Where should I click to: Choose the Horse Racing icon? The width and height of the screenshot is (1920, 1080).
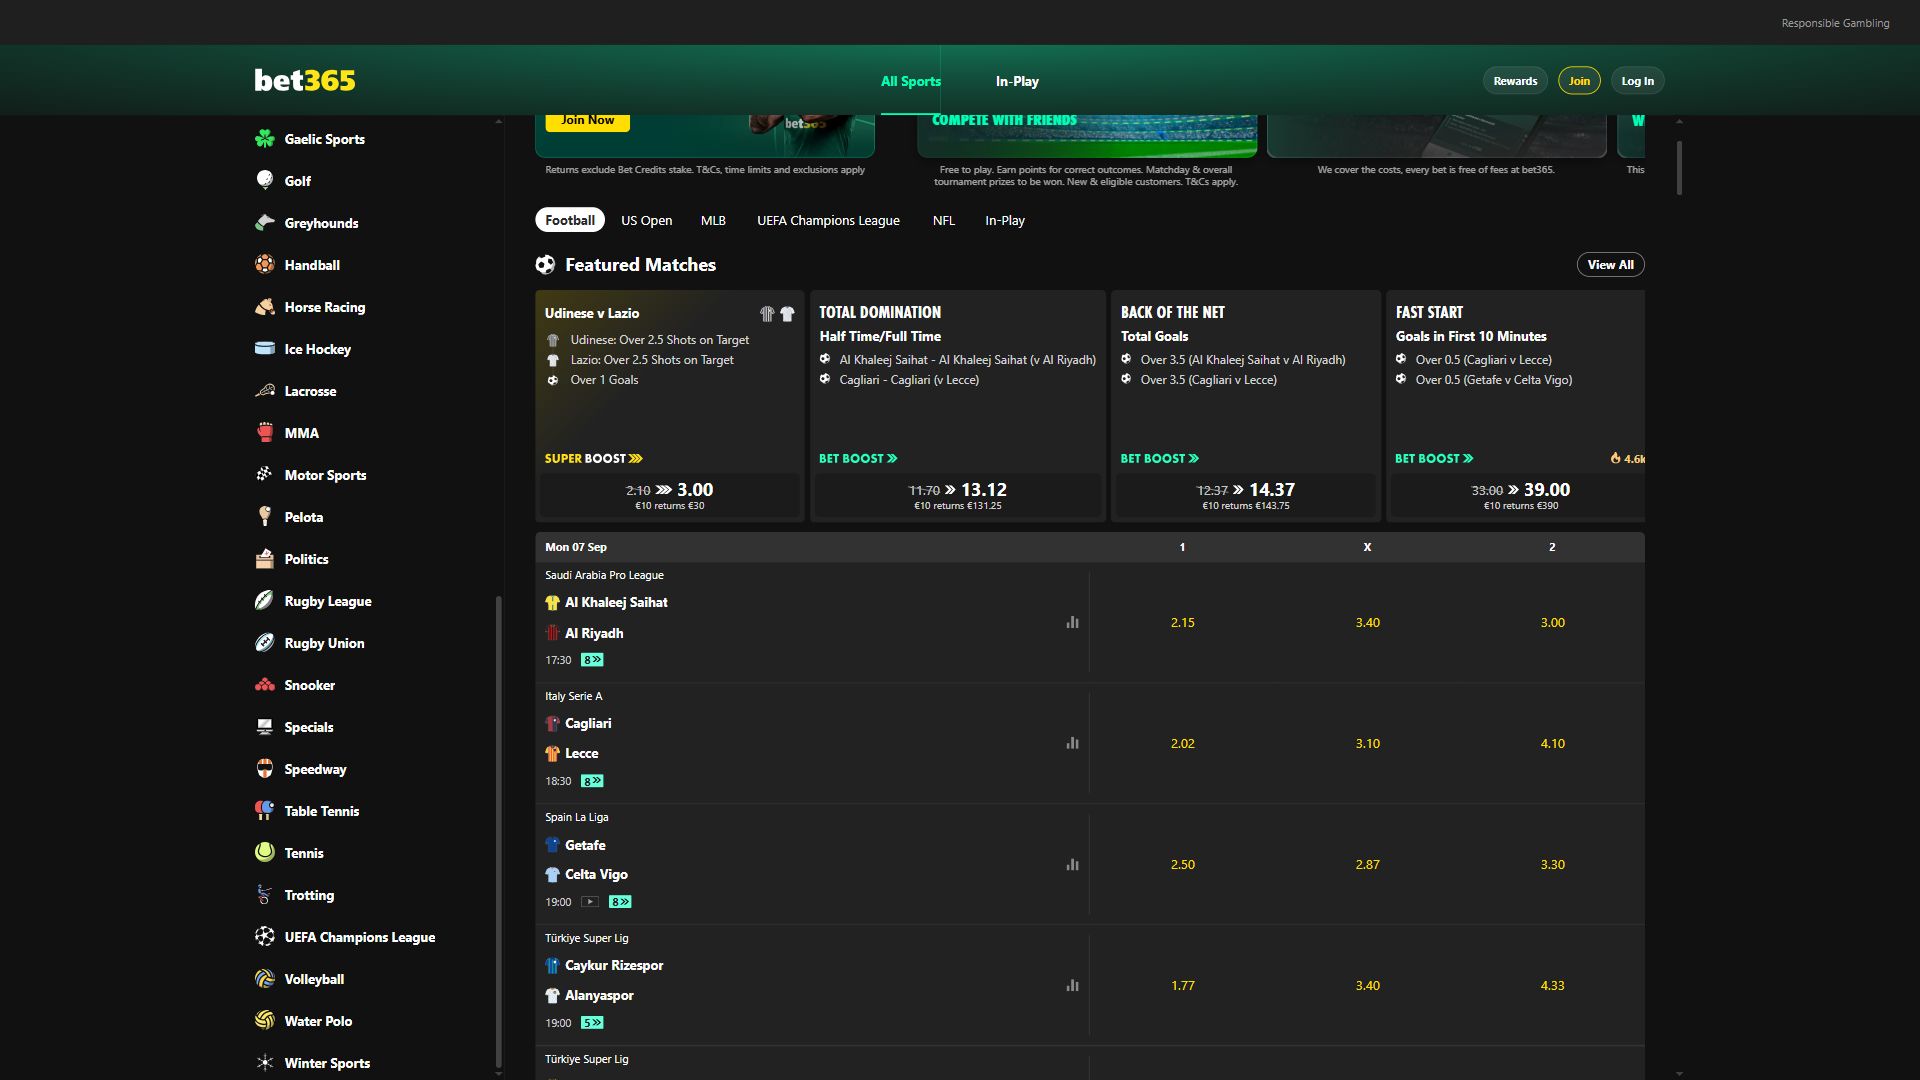(x=264, y=307)
